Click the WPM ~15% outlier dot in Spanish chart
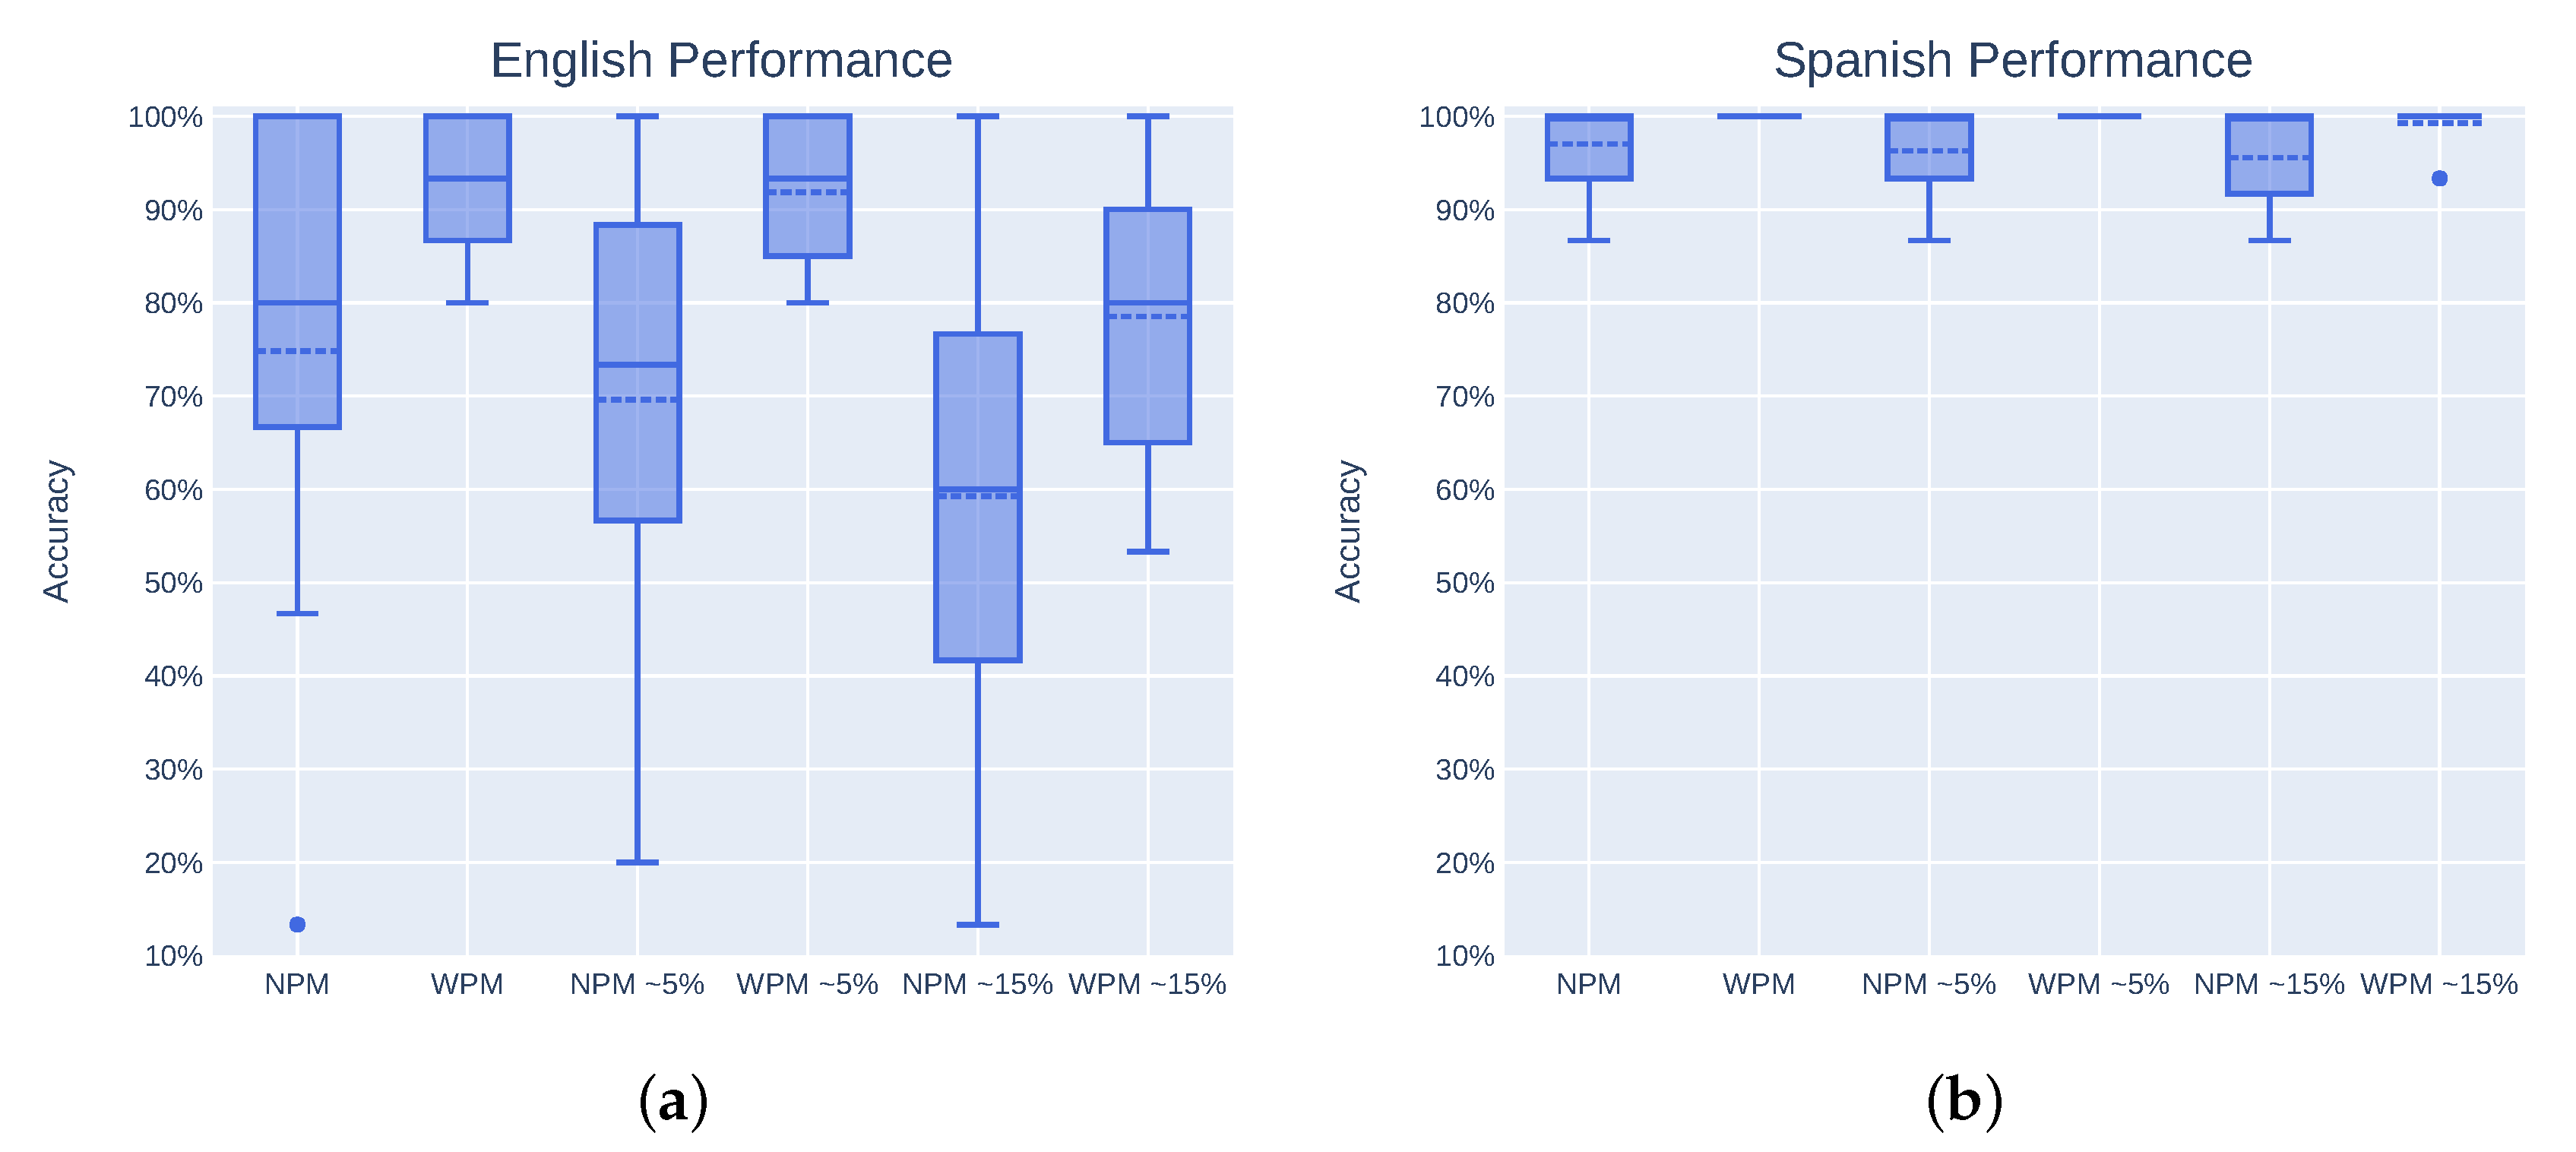This screenshot has height=1152, width=2576. (x=2439, y=178)
